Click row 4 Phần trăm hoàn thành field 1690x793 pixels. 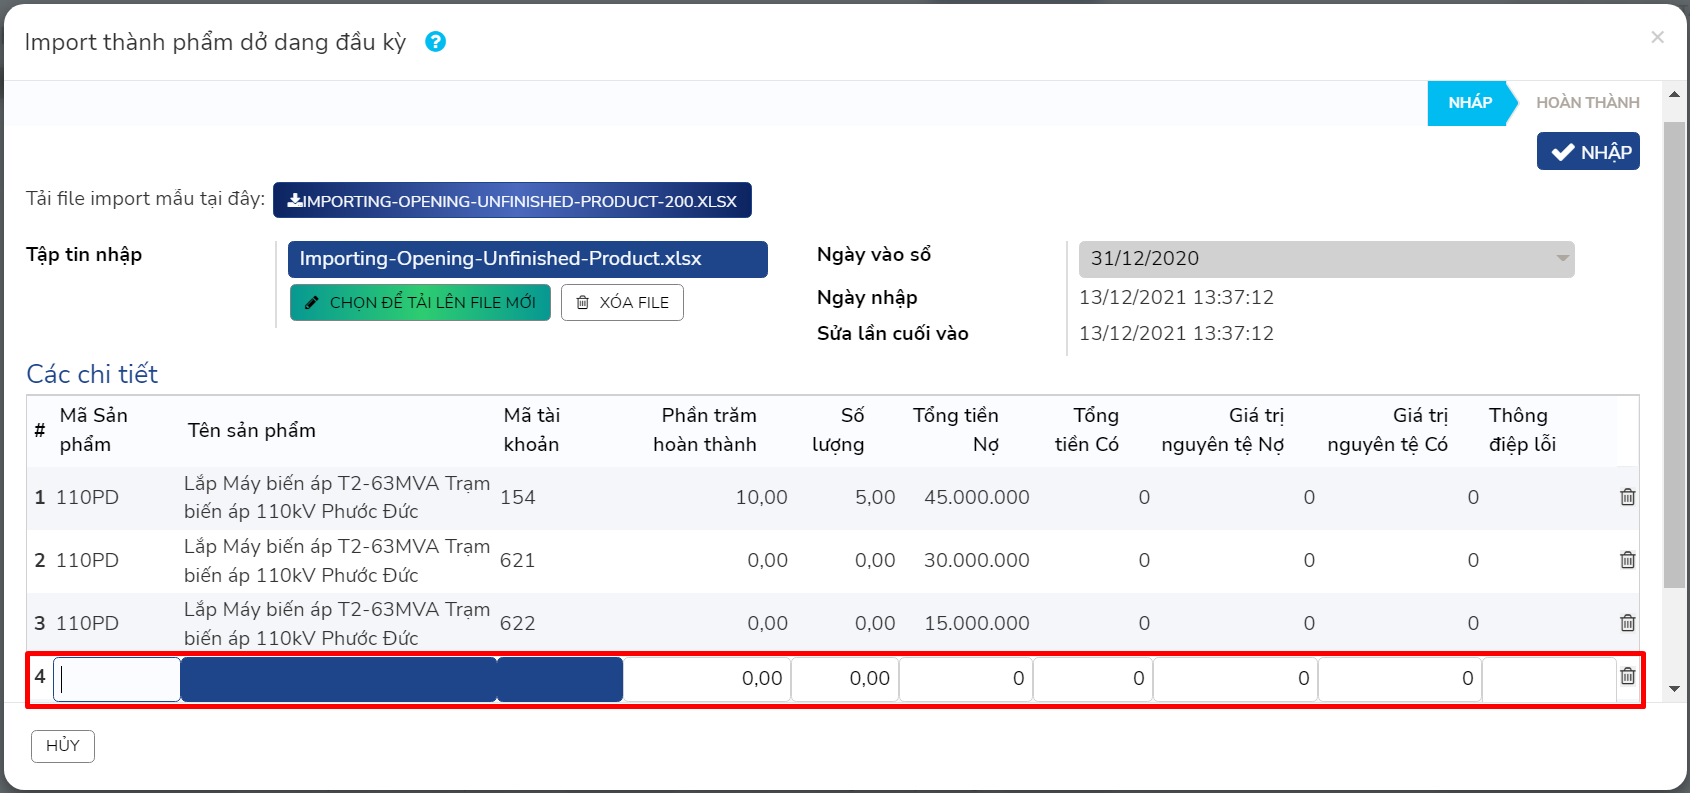coord(707,679)
